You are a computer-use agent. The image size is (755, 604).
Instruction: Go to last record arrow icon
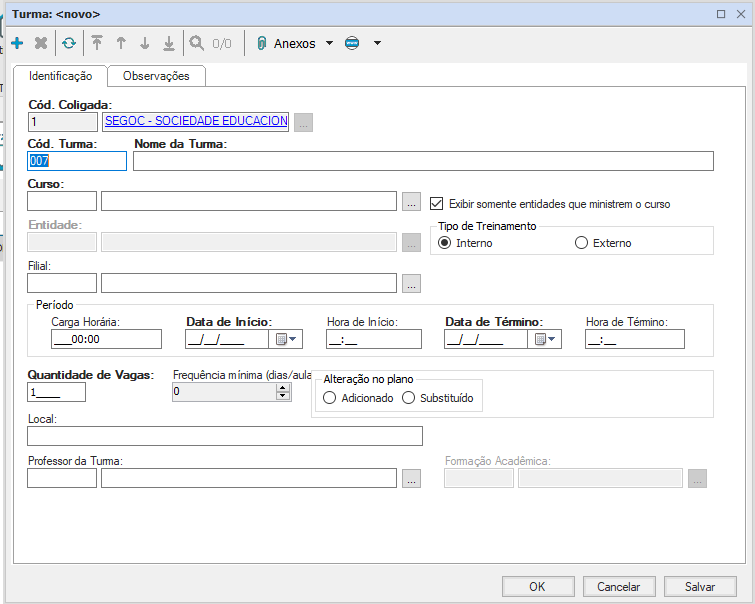(169, 43)
